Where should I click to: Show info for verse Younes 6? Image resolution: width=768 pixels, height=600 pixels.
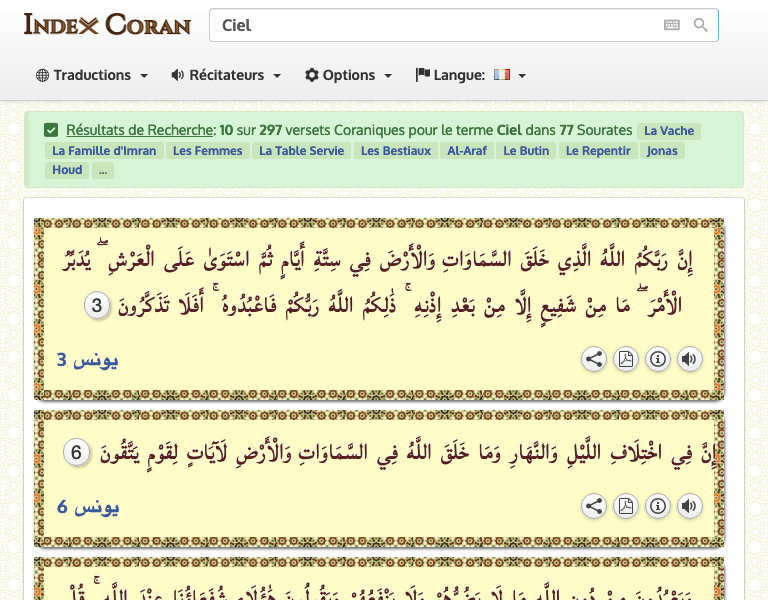658,506
